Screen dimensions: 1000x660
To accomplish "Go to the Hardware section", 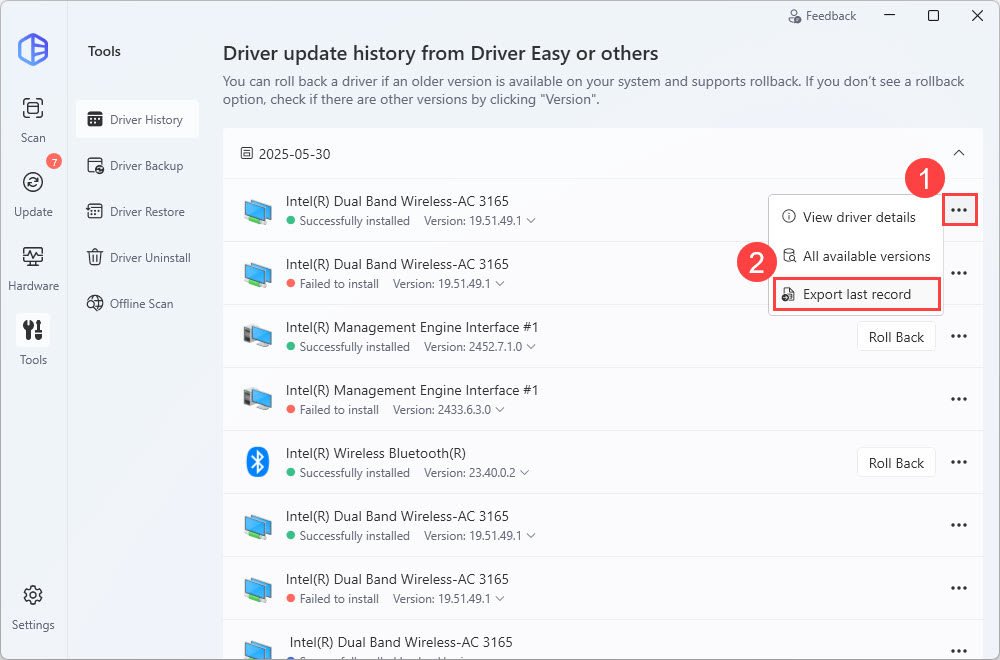I will [33, 266].
